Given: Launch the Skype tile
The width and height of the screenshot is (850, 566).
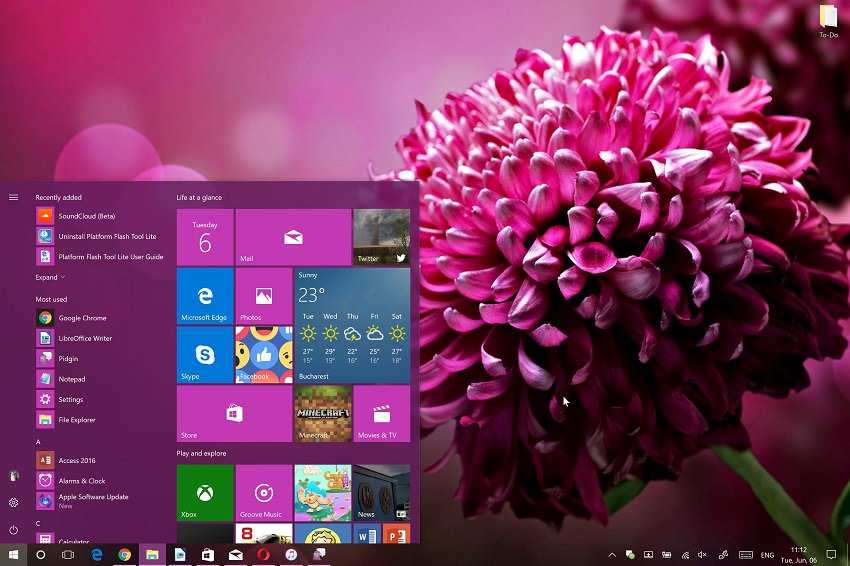Looking at the screenshot, I should click(x=205, y=354).
